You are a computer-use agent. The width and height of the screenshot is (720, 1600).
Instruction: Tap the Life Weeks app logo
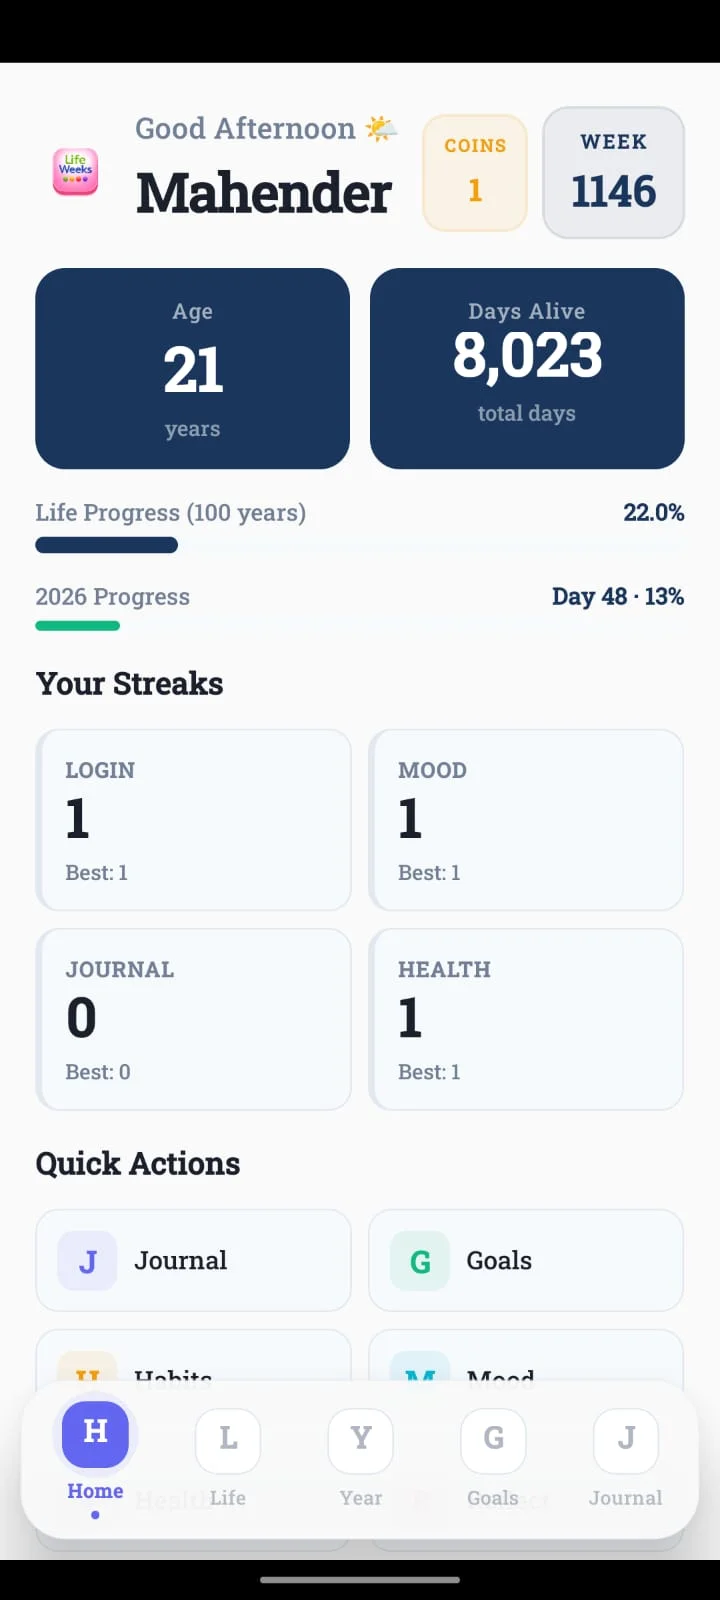75,172
